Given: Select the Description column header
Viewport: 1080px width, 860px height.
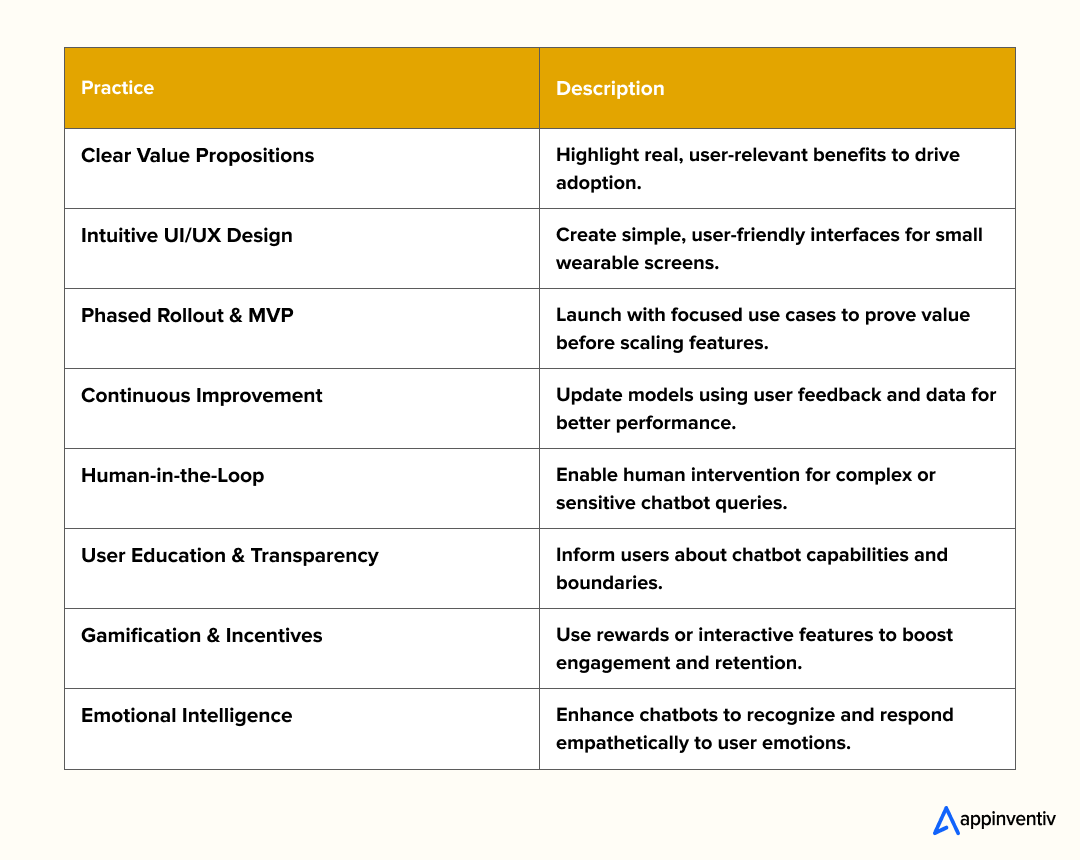Looking at the screenshot, I should pos(610,88).
